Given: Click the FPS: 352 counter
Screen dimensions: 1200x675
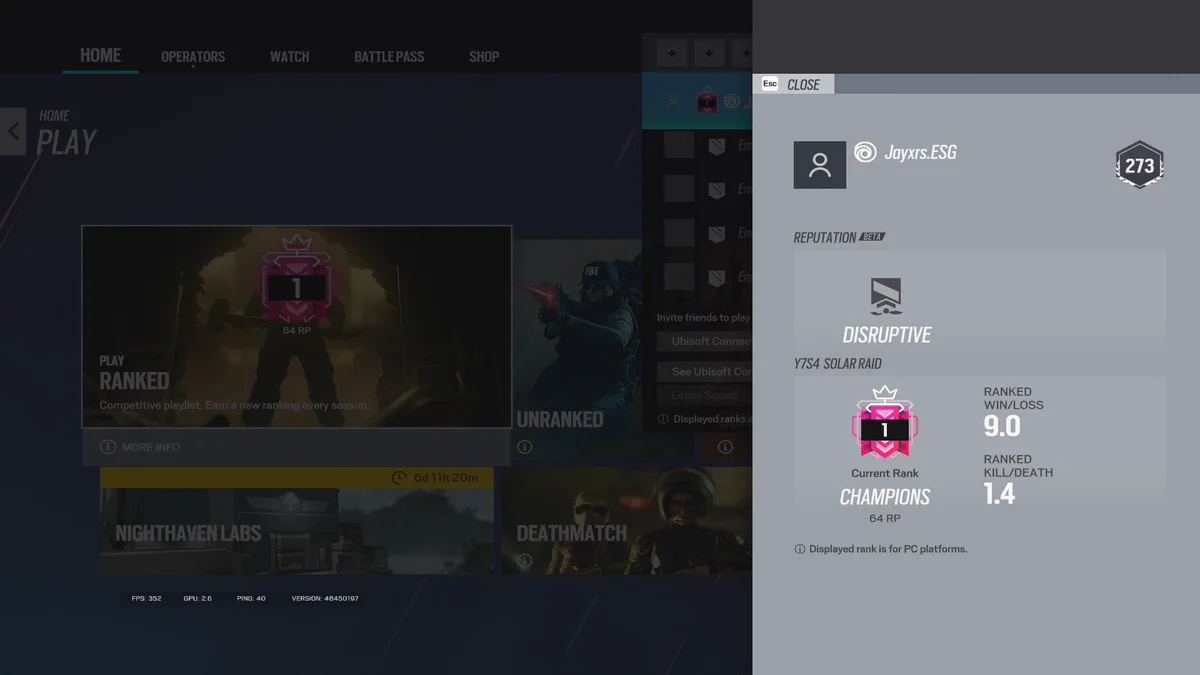Looking at the screenshot, I should pos(146,598).
